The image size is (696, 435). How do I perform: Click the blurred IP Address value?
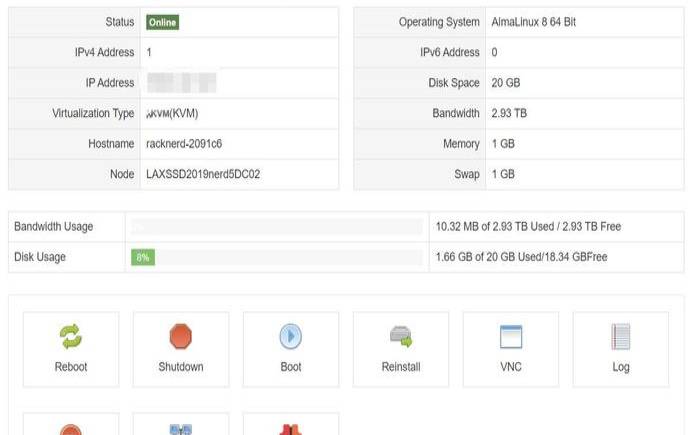pos(182,83)
